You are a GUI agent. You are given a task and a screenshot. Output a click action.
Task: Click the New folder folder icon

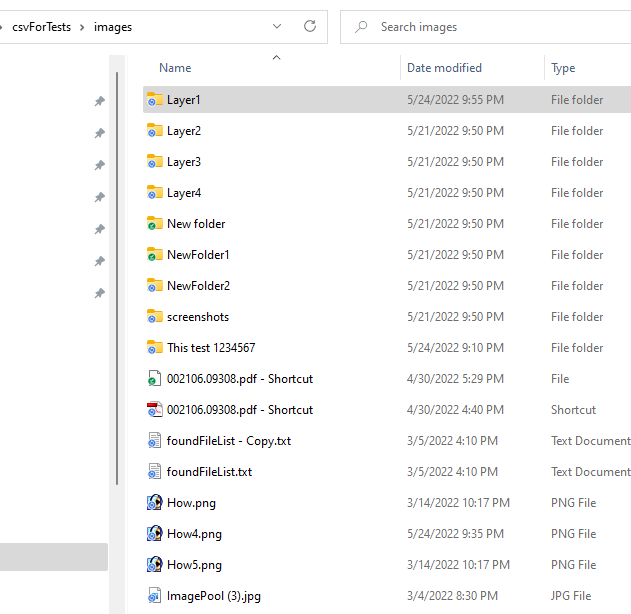[x=155, y=223]
